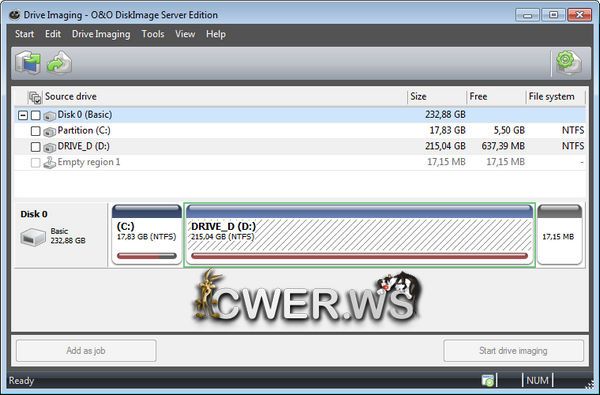
Task: Click the green arrow restore toolbar icon
Action: [59, 62]
